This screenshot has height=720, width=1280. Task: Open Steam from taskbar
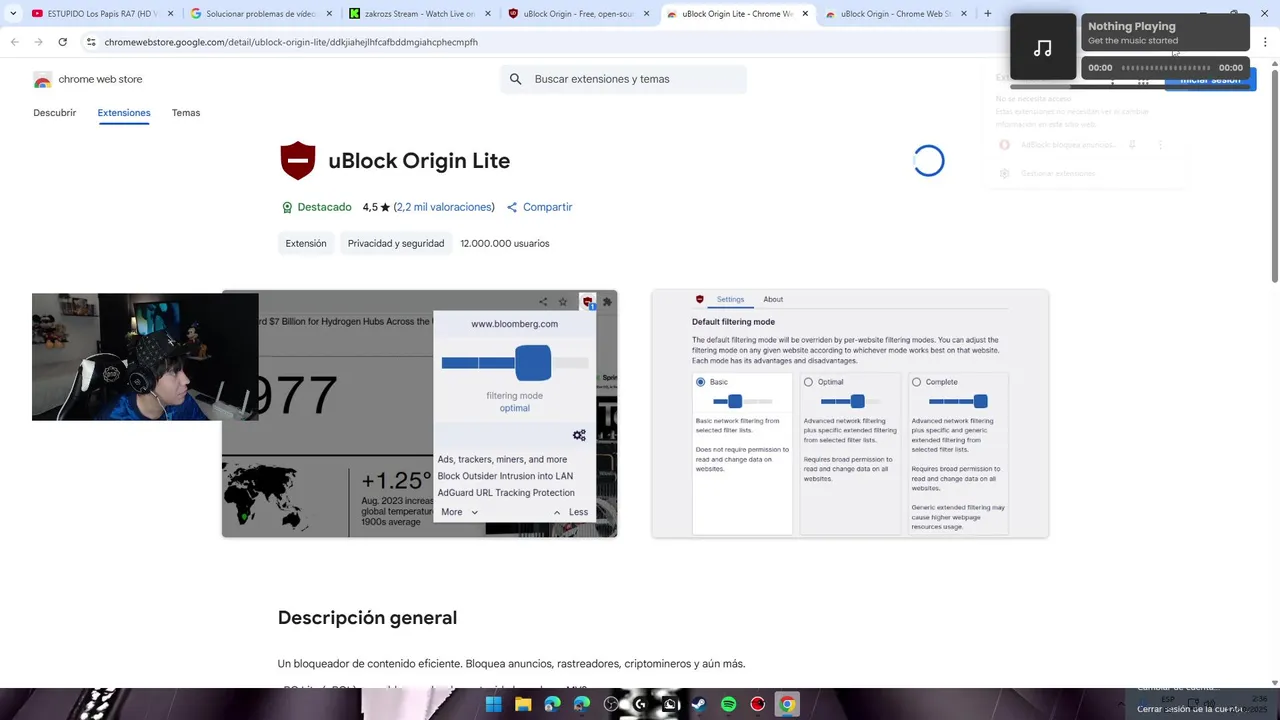(x=699, y=705)
